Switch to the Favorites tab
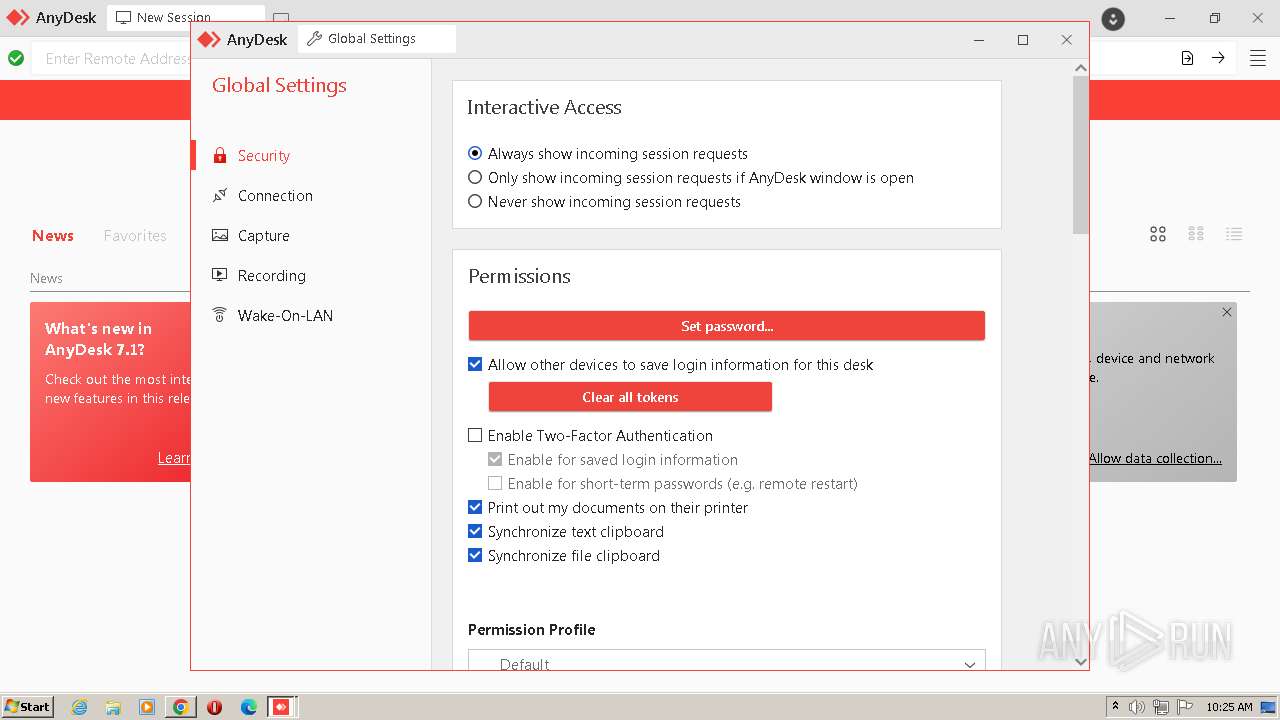 135,236
